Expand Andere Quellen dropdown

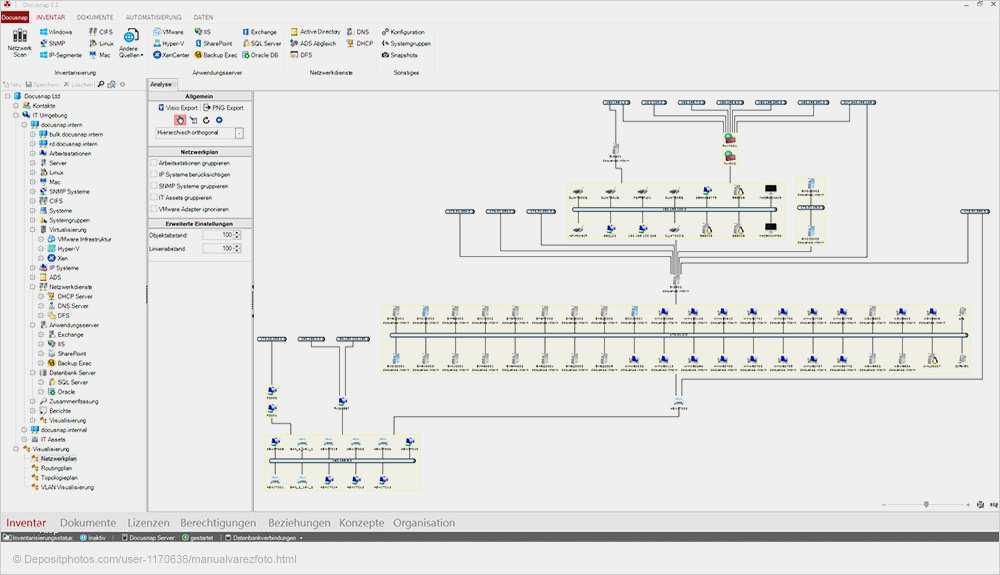tap(129, 44)
